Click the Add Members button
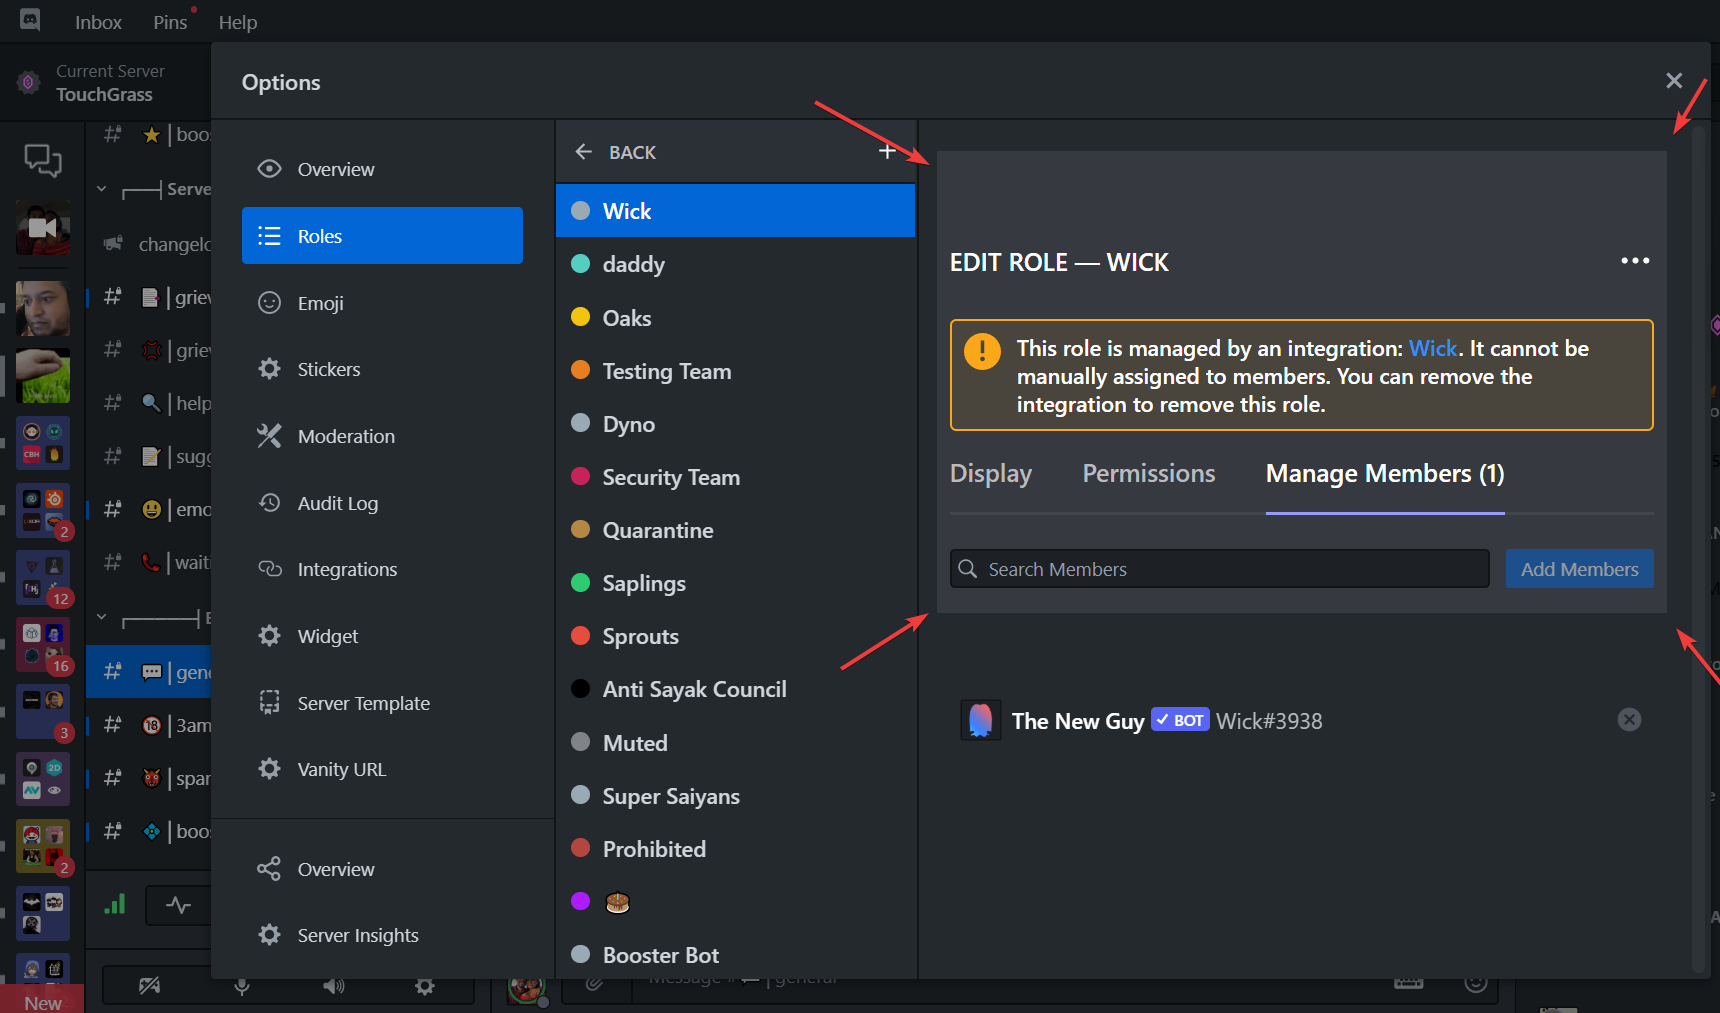Screen dimensions: 1720x1013 pos(1579,568)
